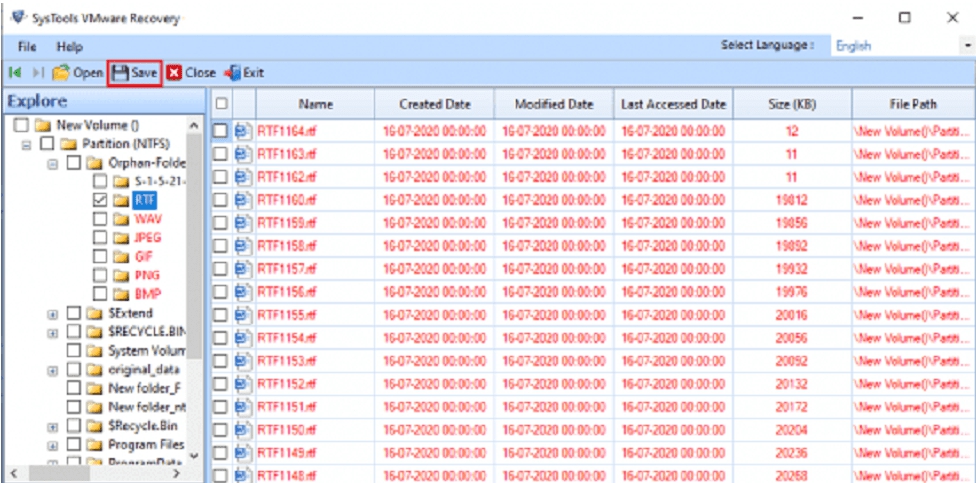Viewport: 976px width, 483px height.
Task: Check the box for RTF1162.rtf
Action: coord(221,177)
